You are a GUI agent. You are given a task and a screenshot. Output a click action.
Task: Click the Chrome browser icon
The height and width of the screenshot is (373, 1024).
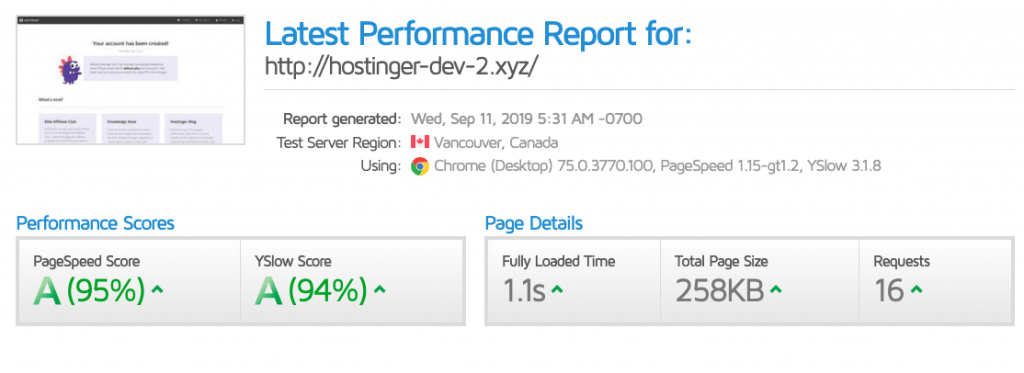point(420,167)
